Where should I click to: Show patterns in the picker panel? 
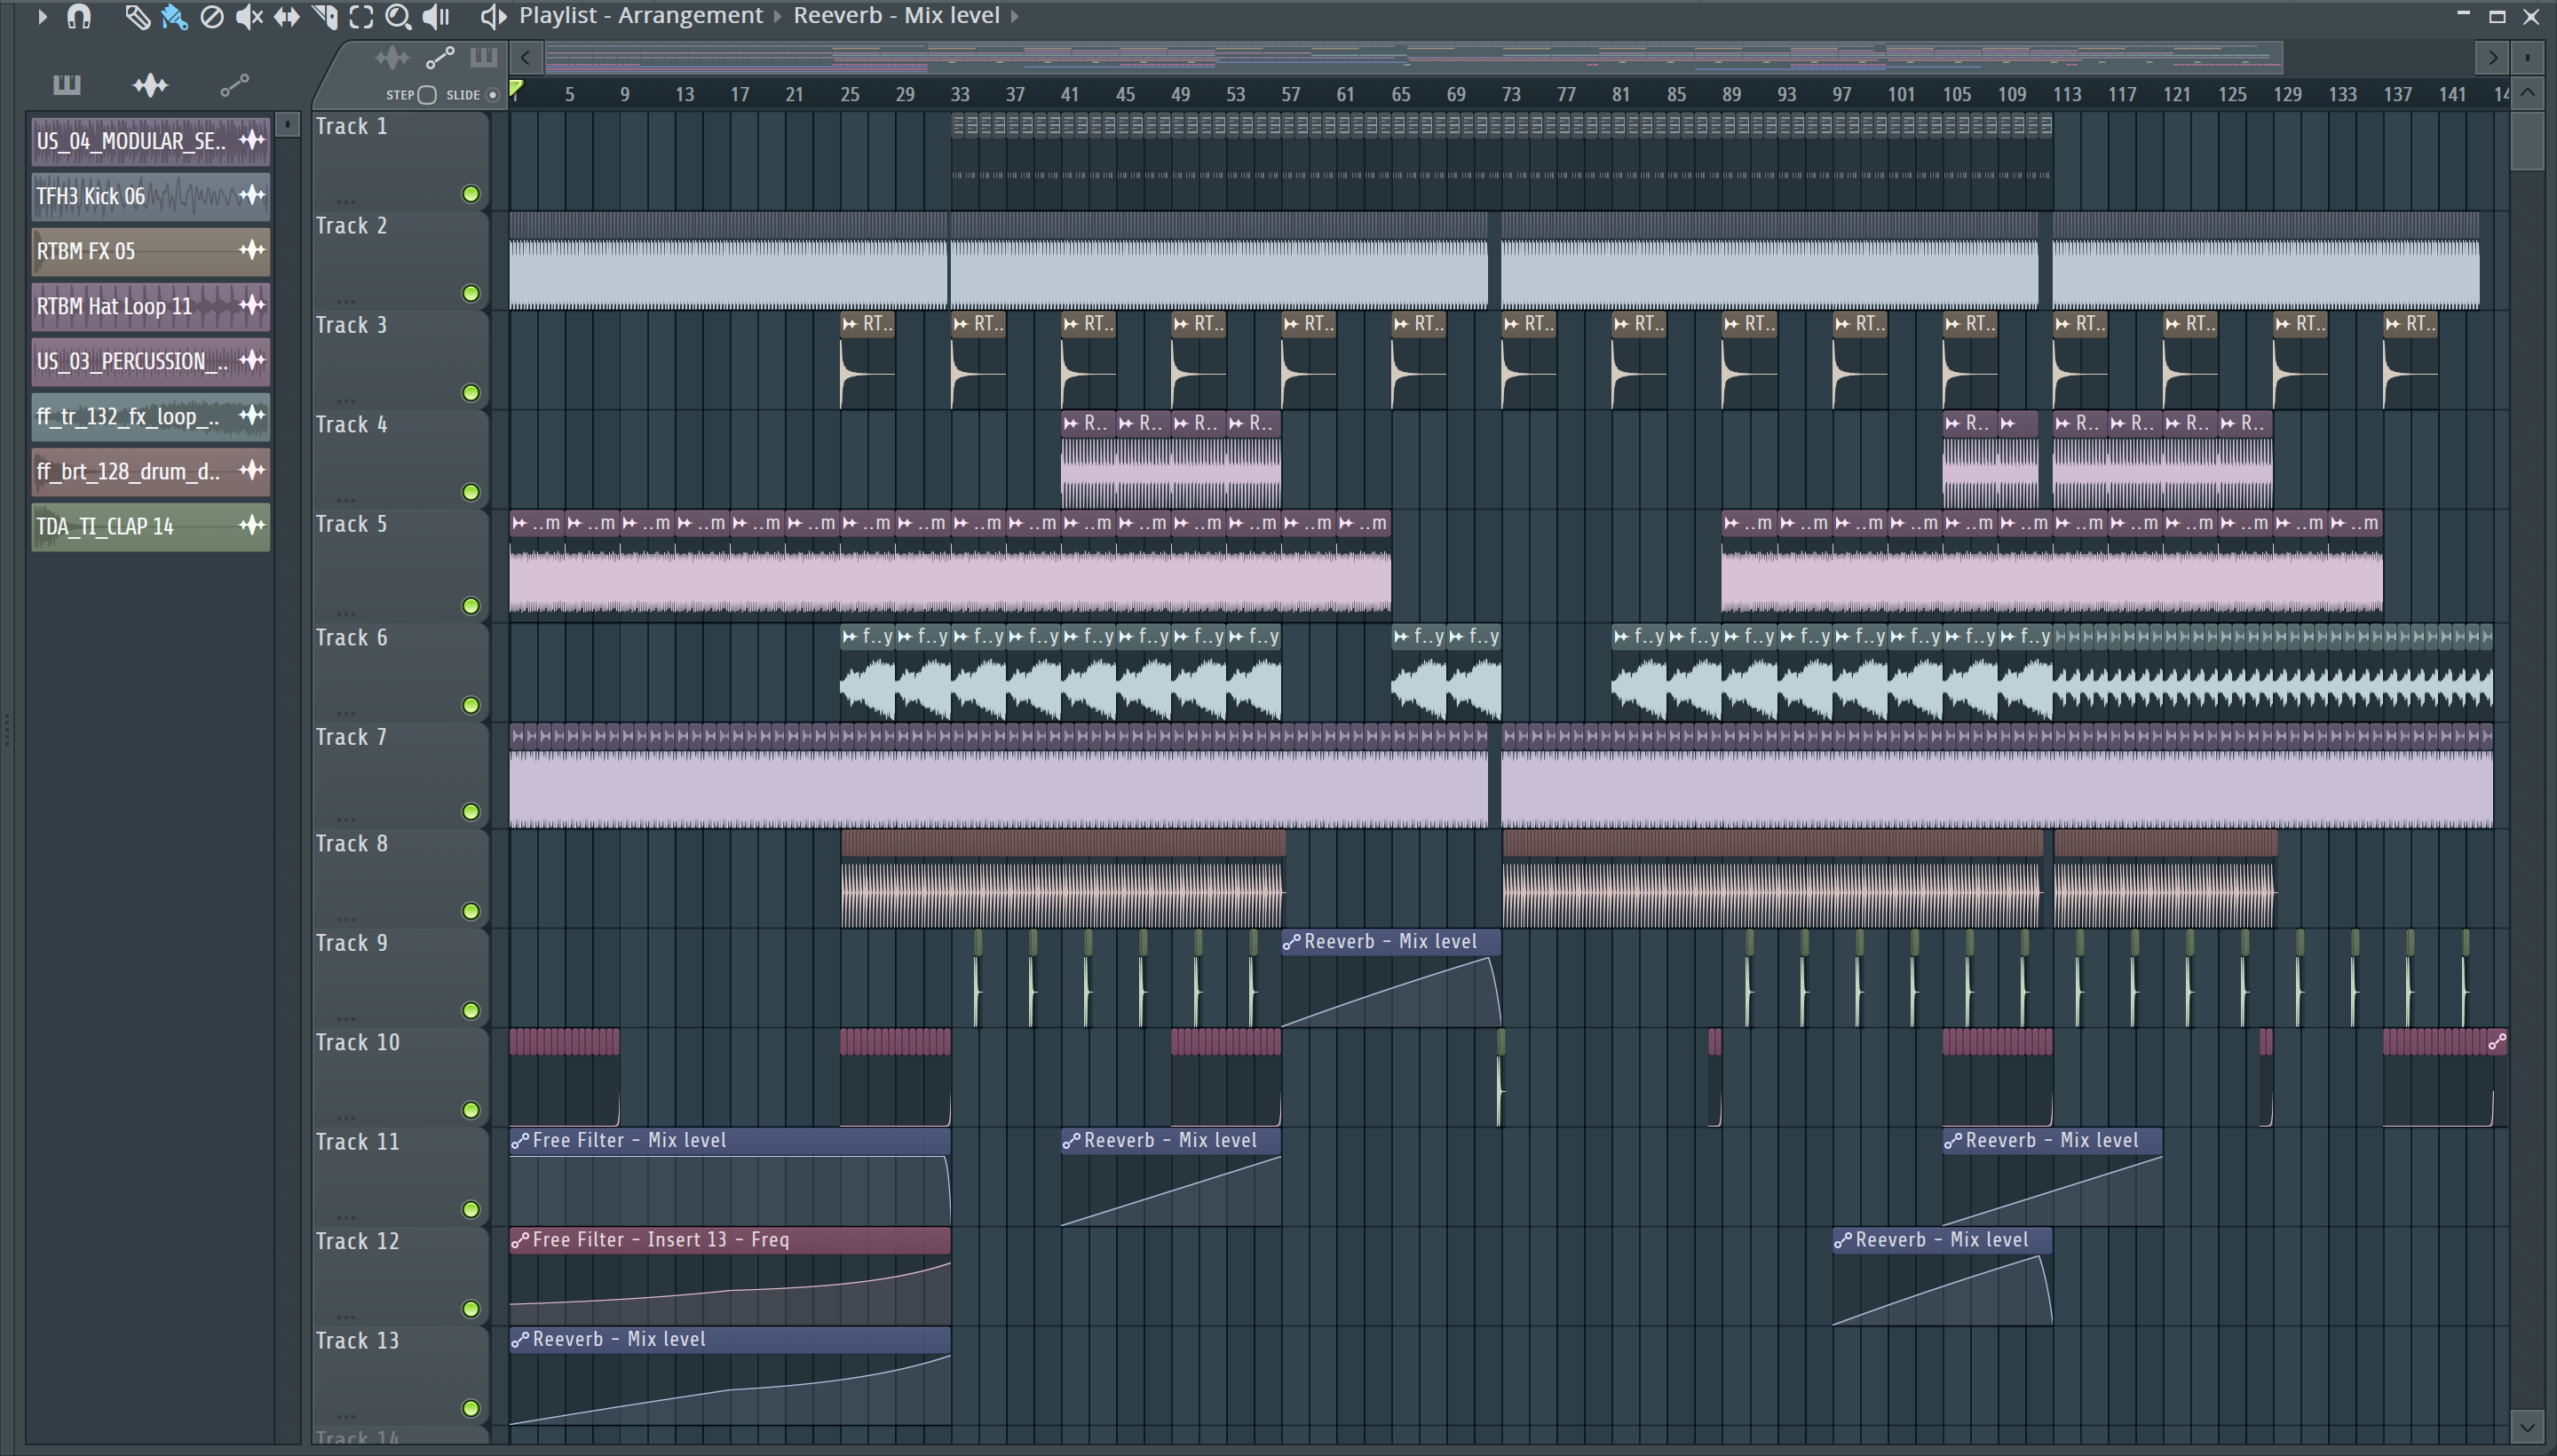(67, 85)
